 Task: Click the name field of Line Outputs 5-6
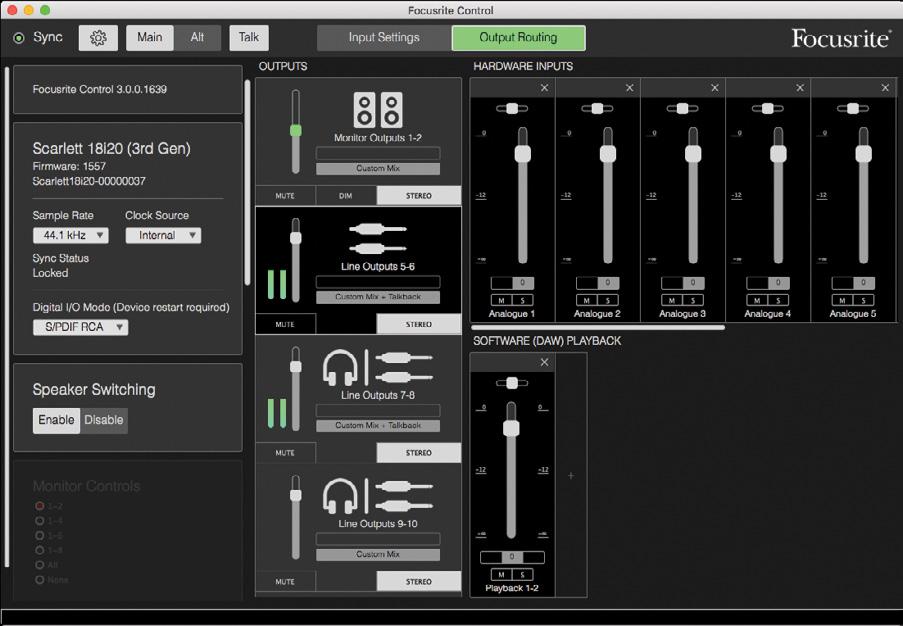(x=378, y=282)
